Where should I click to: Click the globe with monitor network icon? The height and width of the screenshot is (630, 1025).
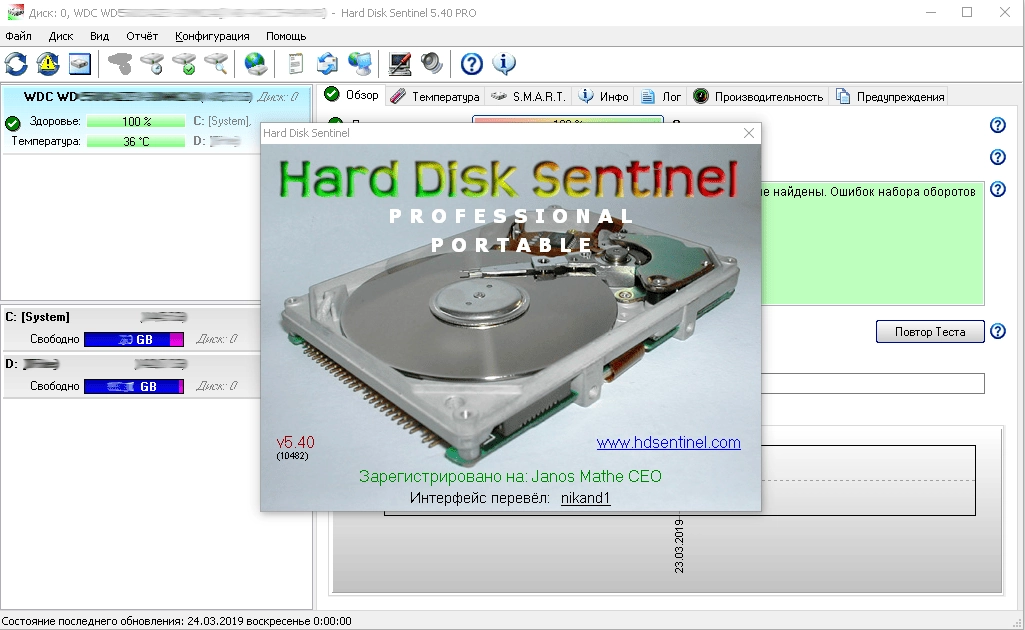pyautogui.click(x=360, y=64)
